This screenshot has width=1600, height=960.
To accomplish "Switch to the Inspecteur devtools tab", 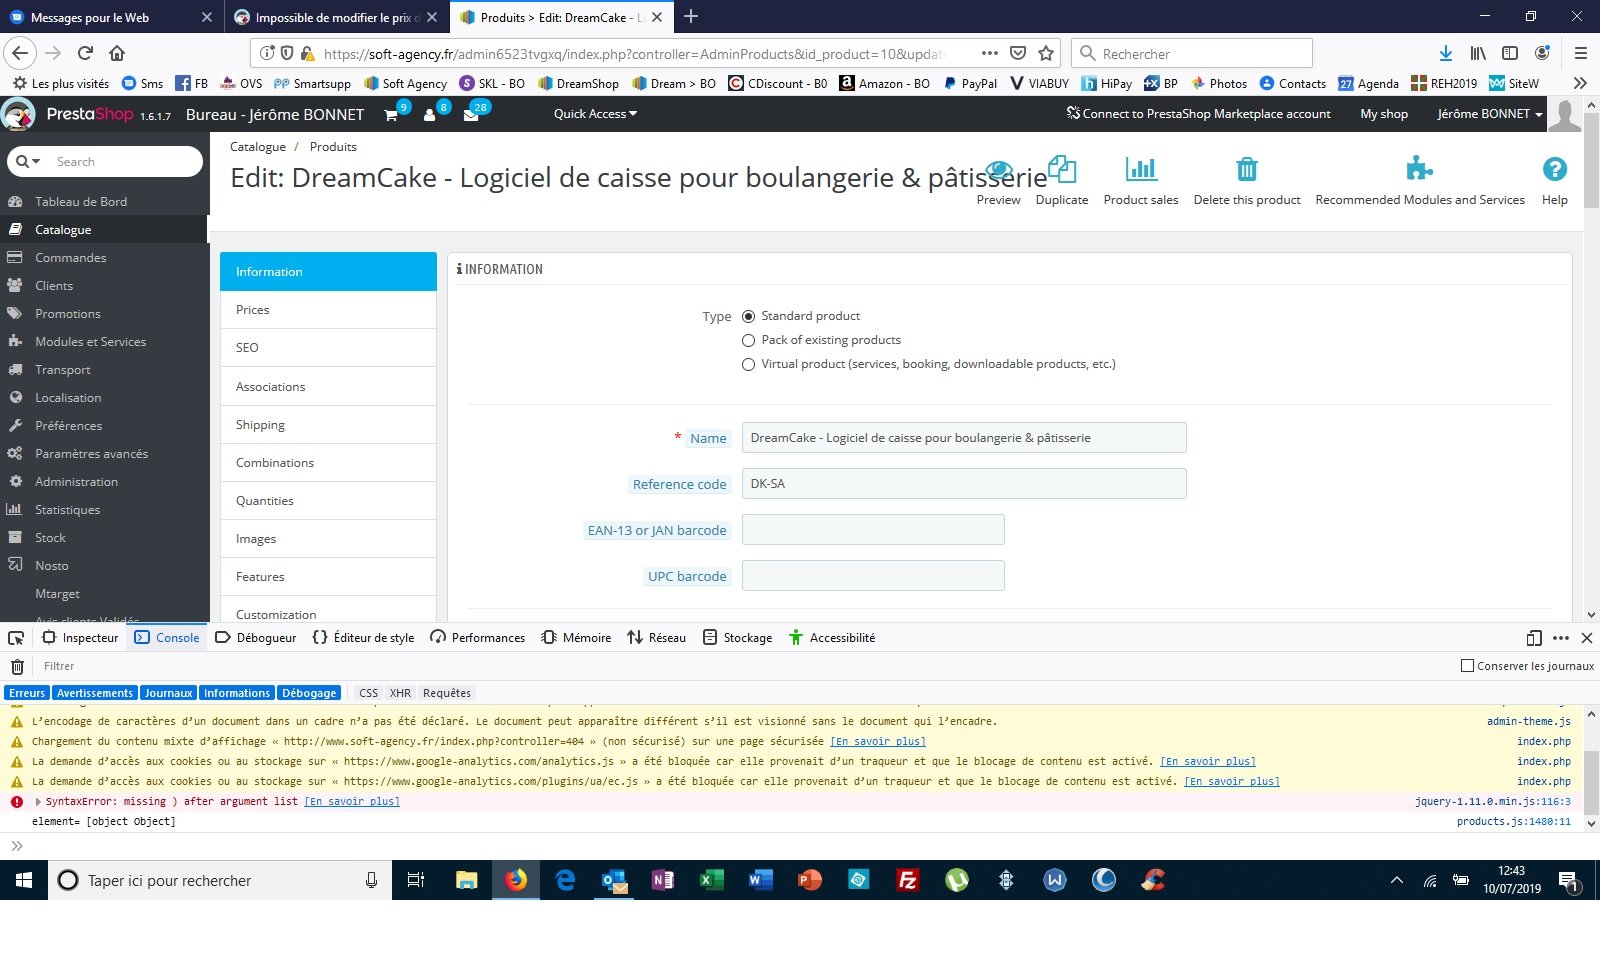I will click(x=81, y=638).
